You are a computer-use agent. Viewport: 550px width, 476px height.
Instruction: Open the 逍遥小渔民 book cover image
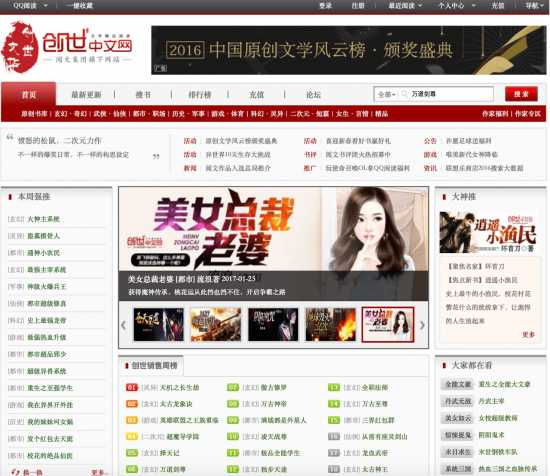point(489,232)
